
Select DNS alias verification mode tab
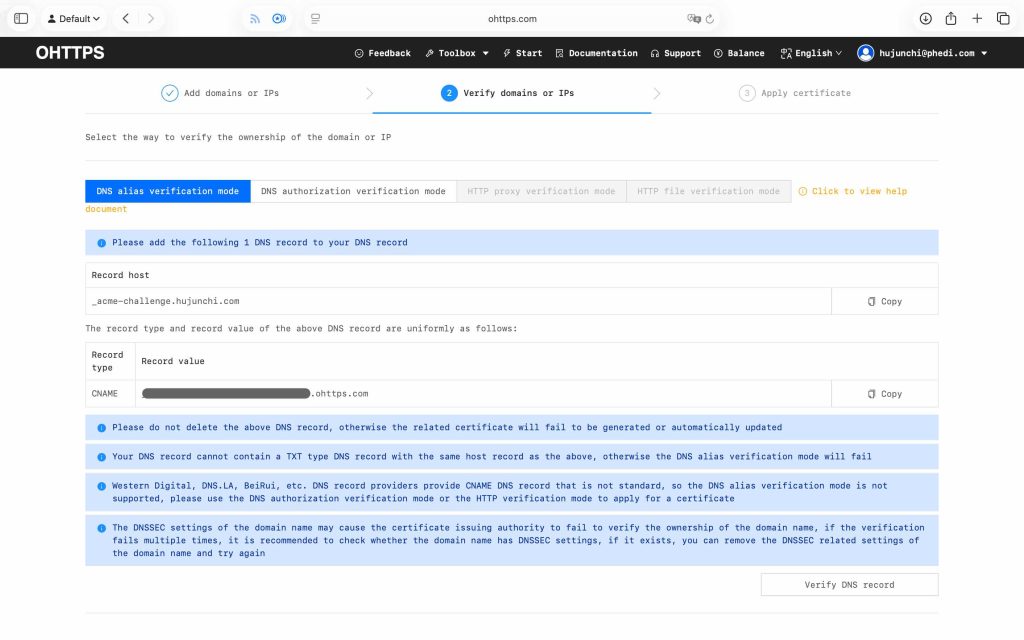[x=168, y=191]
